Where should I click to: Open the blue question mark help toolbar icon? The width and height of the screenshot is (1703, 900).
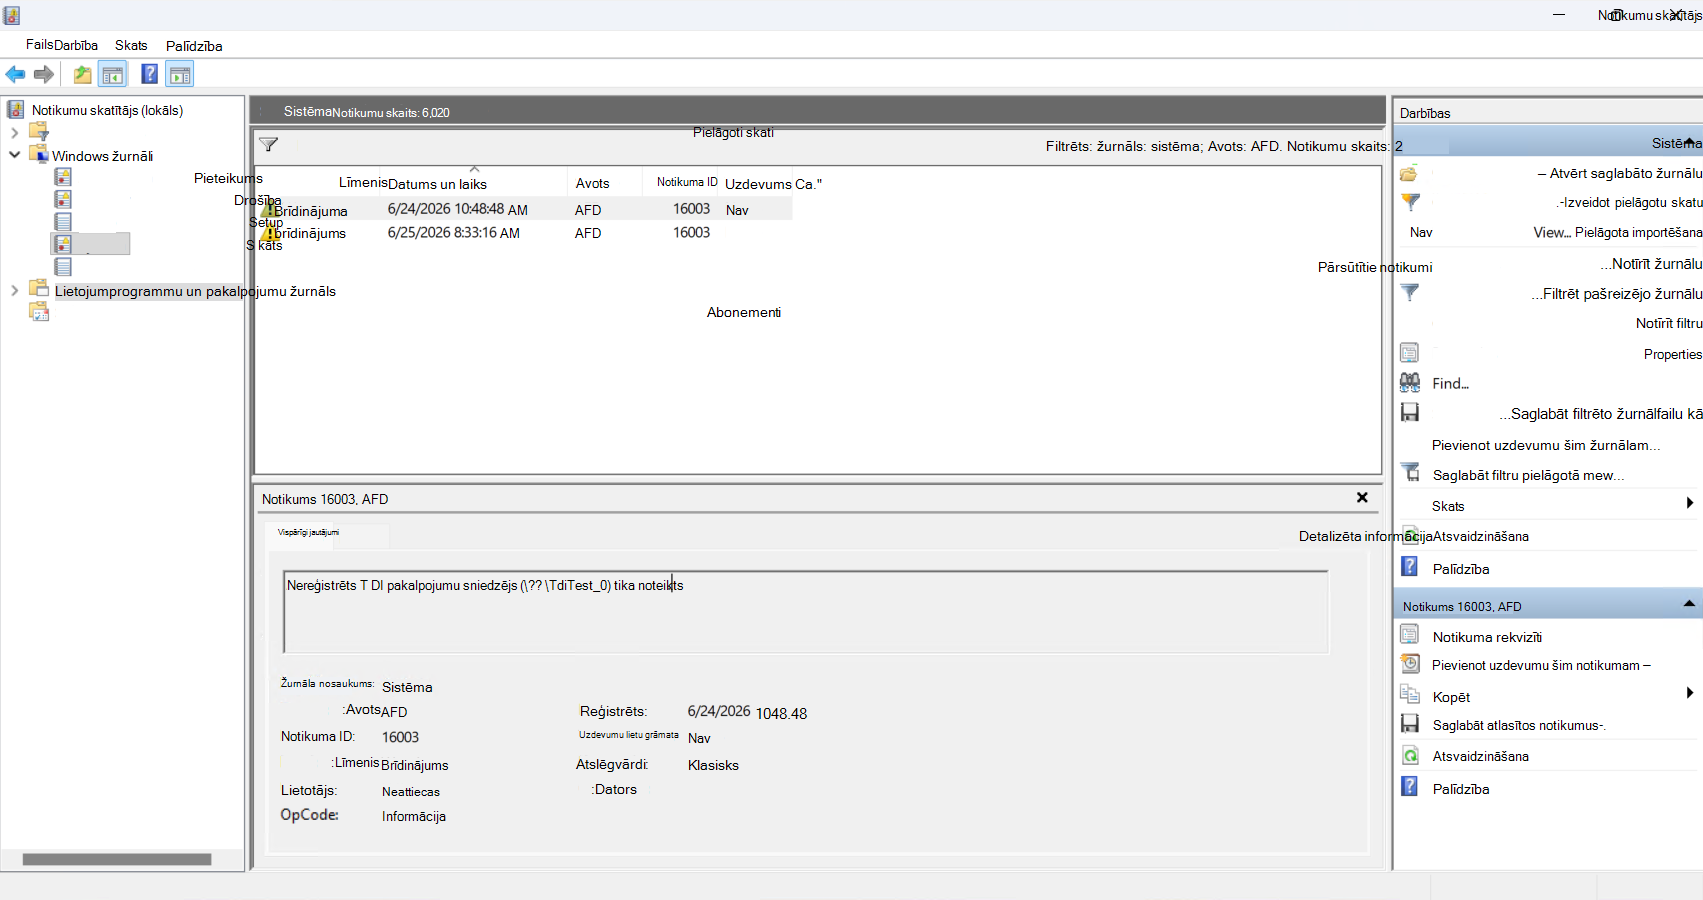coord(149,74)
